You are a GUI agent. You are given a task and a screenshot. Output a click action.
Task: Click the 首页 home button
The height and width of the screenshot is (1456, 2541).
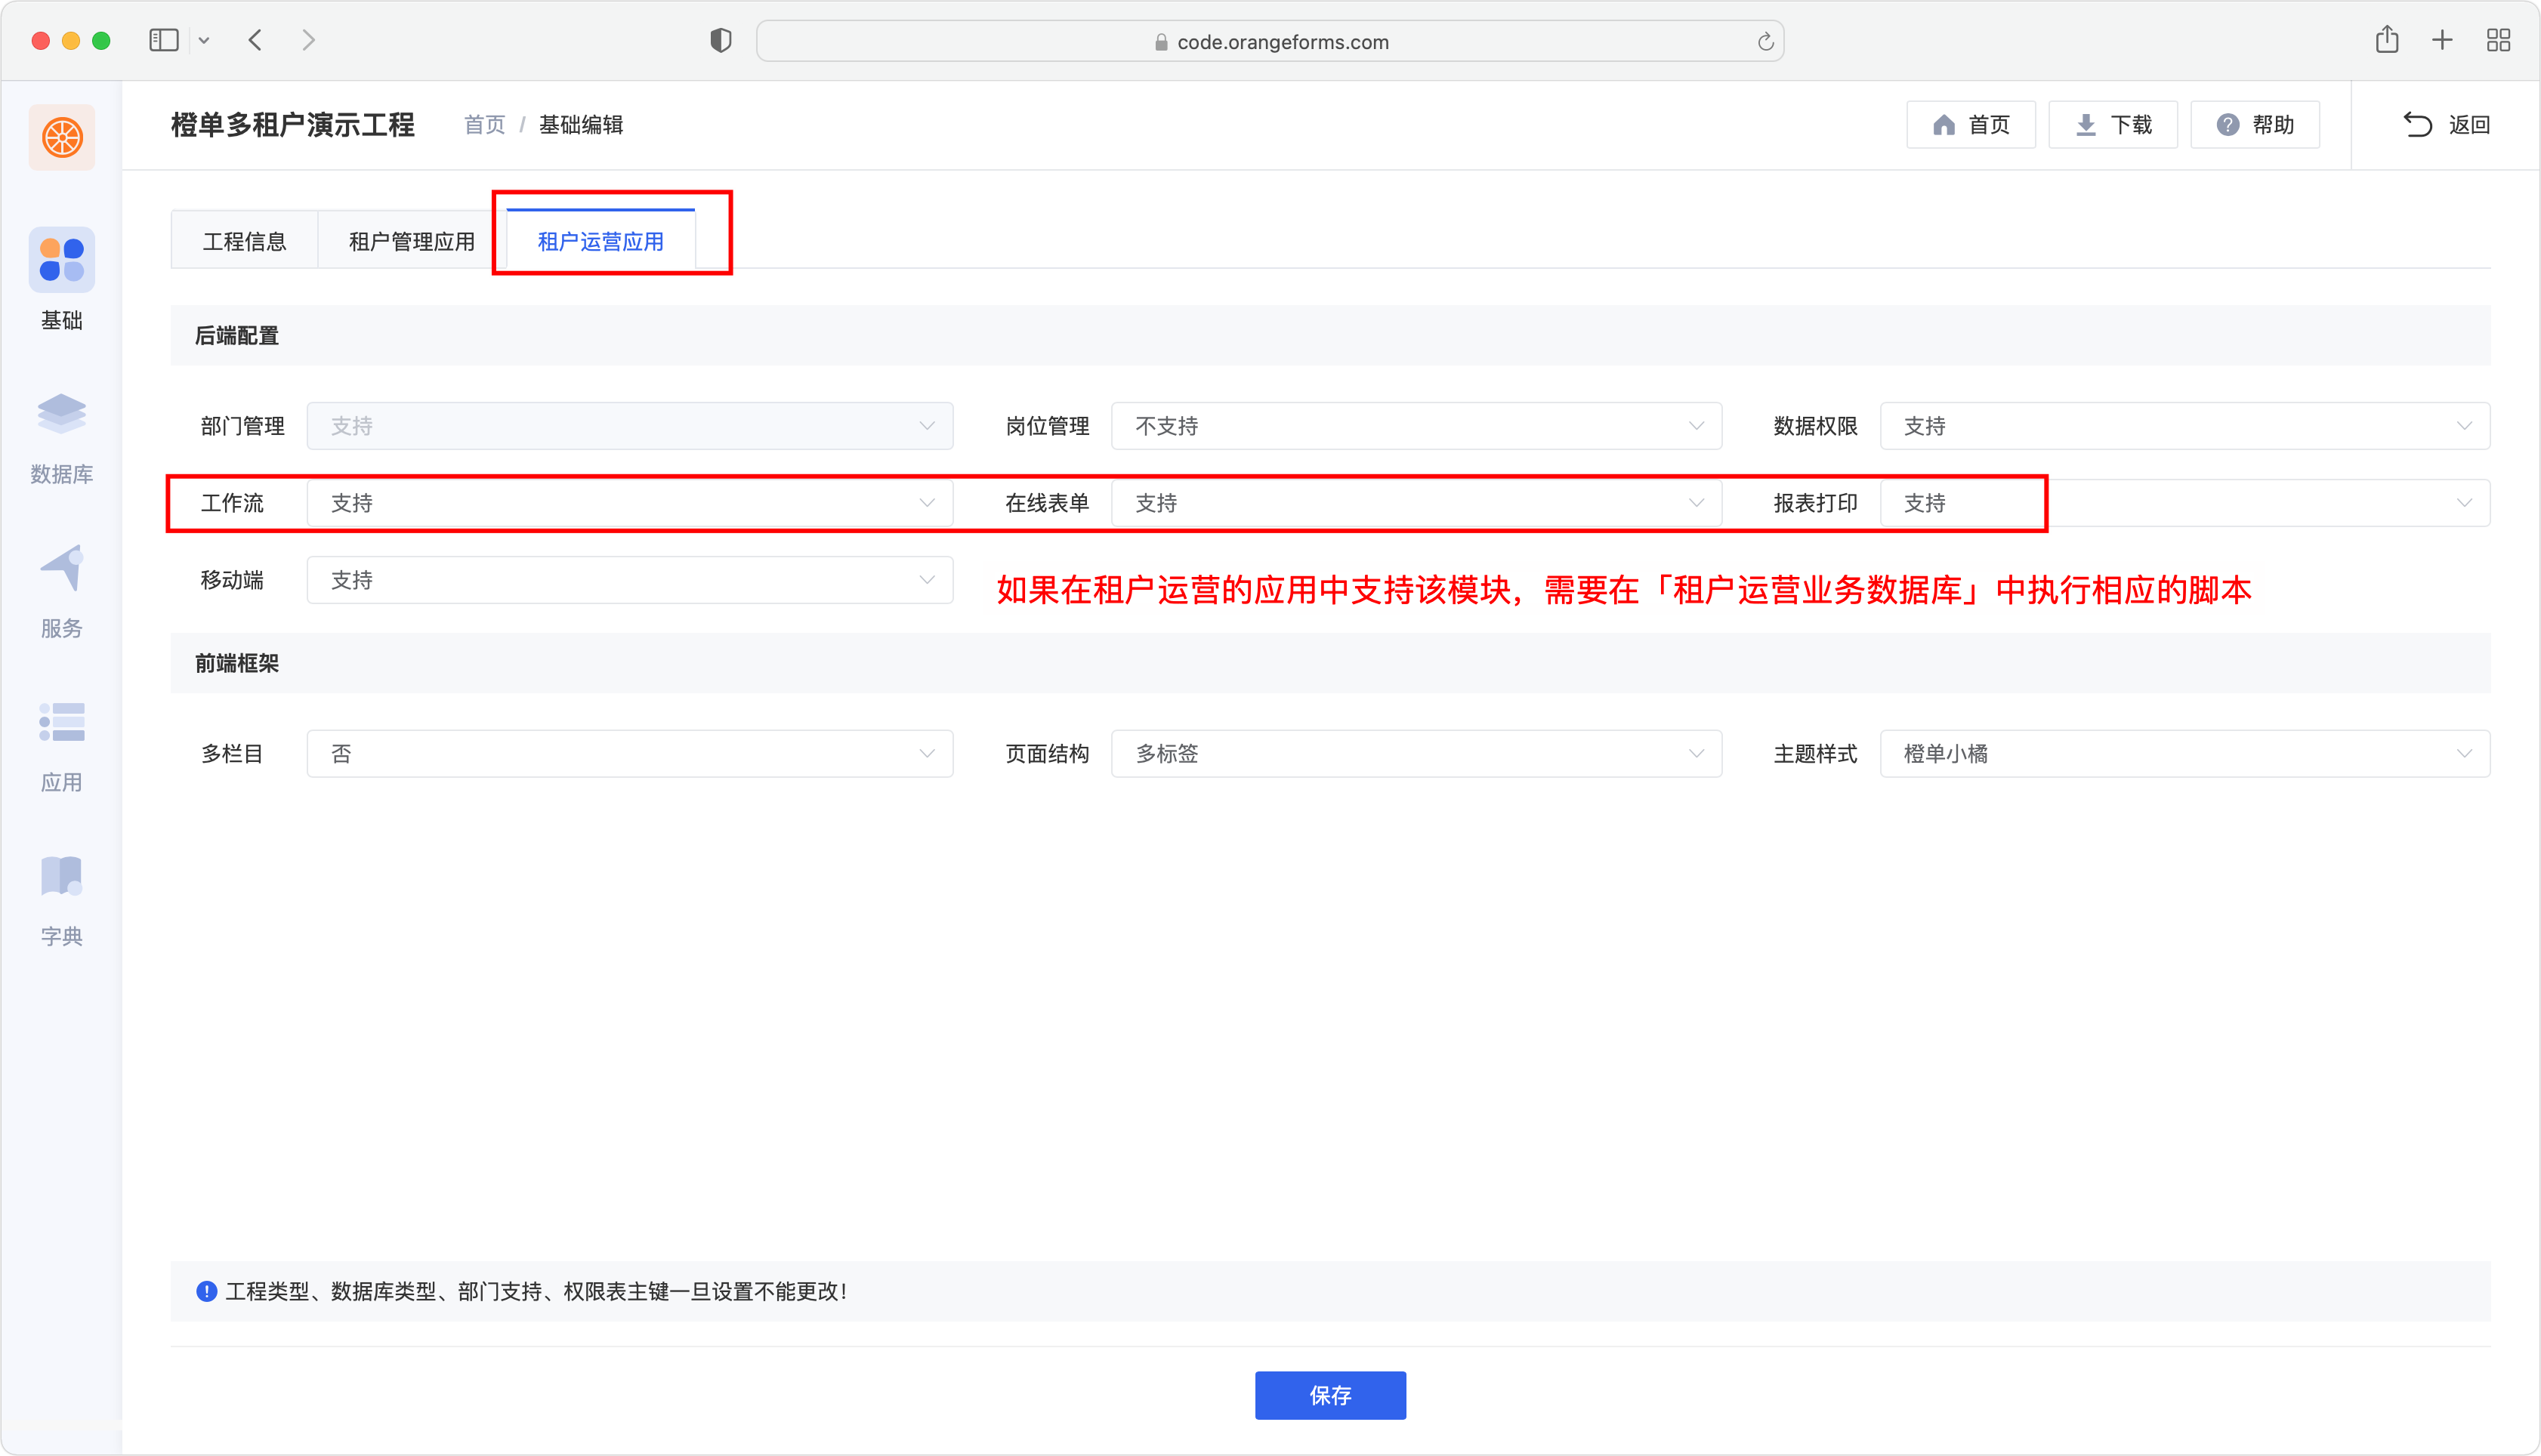click(x=1970, y=125)
